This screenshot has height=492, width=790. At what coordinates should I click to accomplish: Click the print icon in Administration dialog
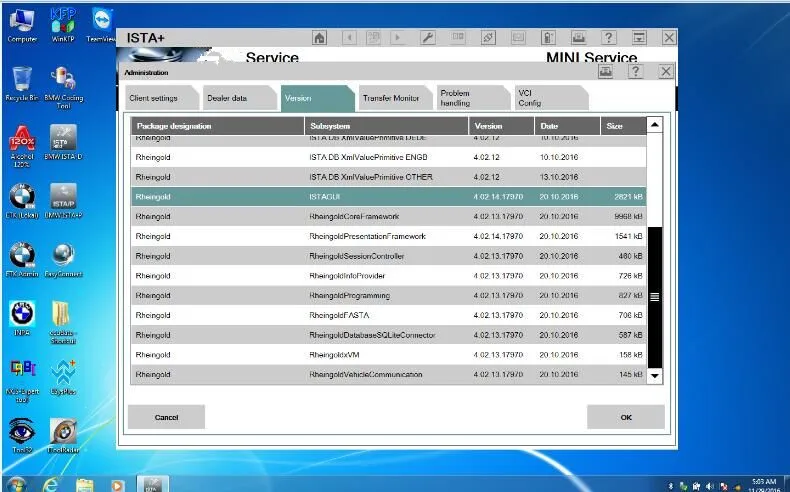(606, 72)
